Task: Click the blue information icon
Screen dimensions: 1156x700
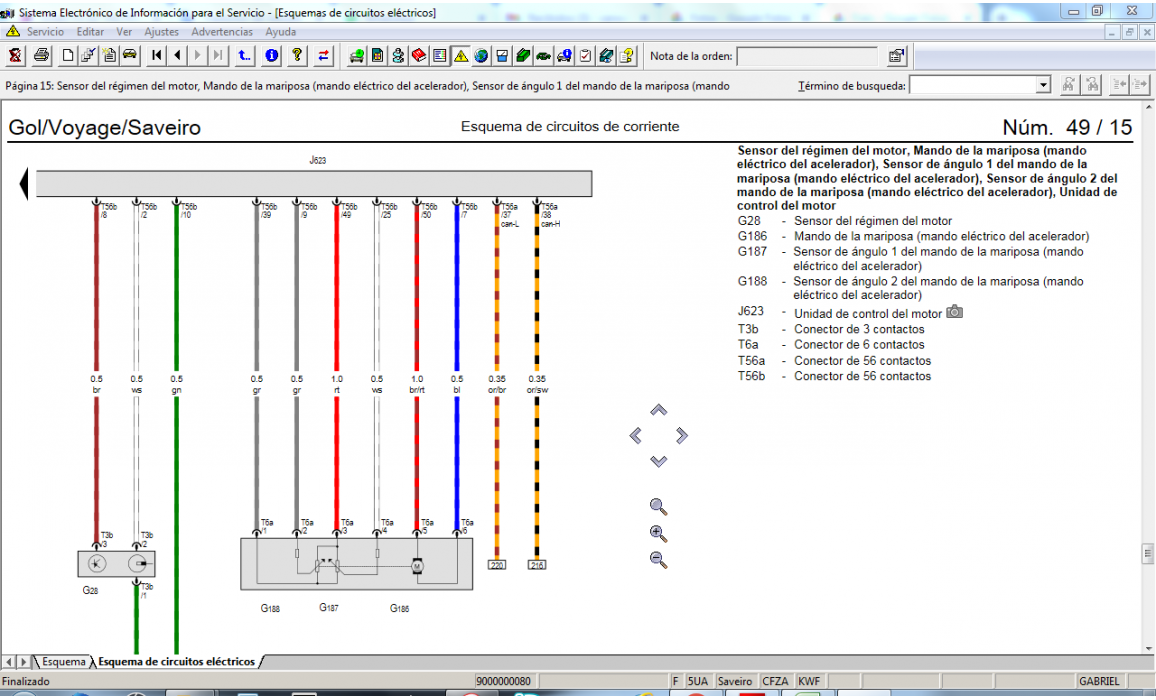Action: [271, 55]
